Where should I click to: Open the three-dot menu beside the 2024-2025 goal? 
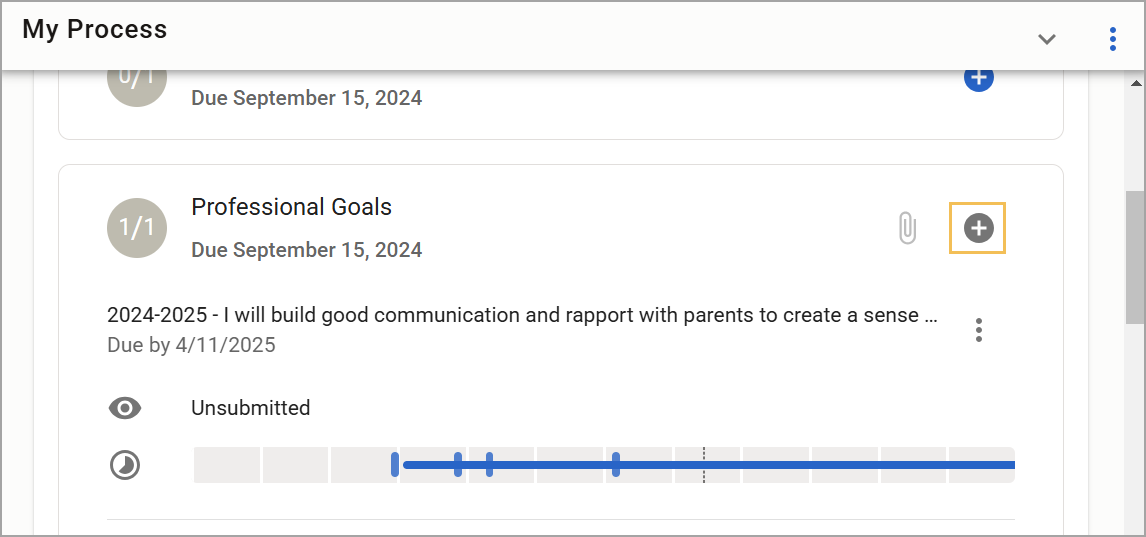(x=979, y=330)
